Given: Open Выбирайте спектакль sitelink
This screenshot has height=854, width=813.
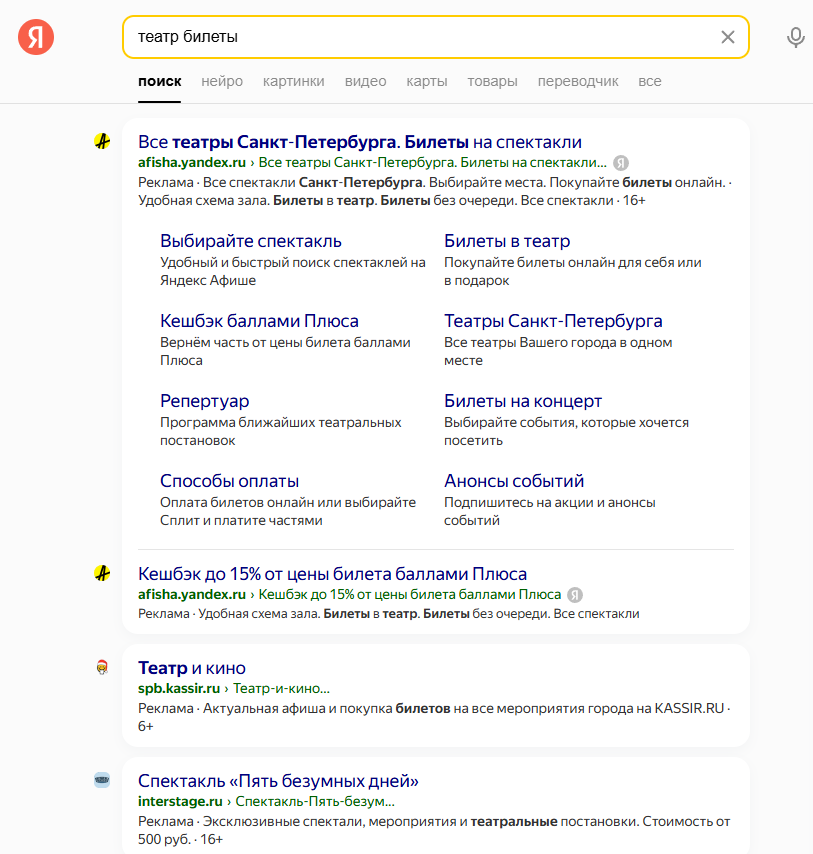Looking at the screenshot, I should point(251,241).
